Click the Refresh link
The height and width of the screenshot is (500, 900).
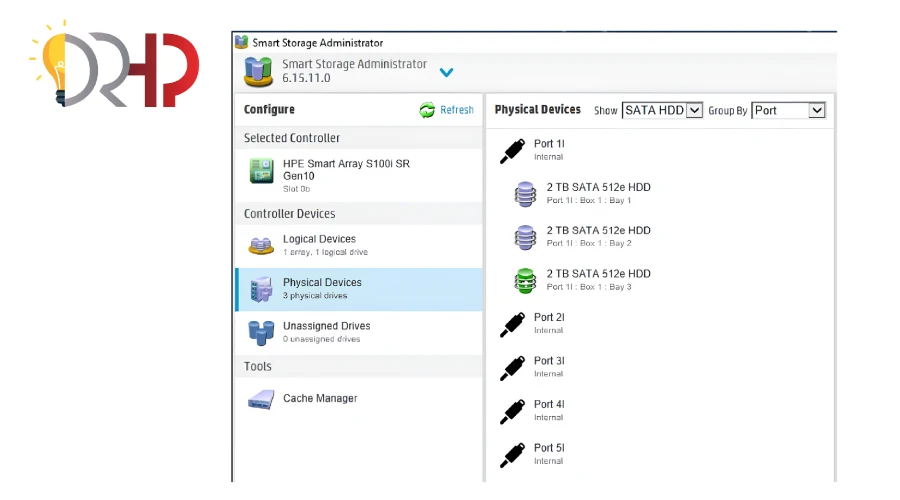coord(457,110)
